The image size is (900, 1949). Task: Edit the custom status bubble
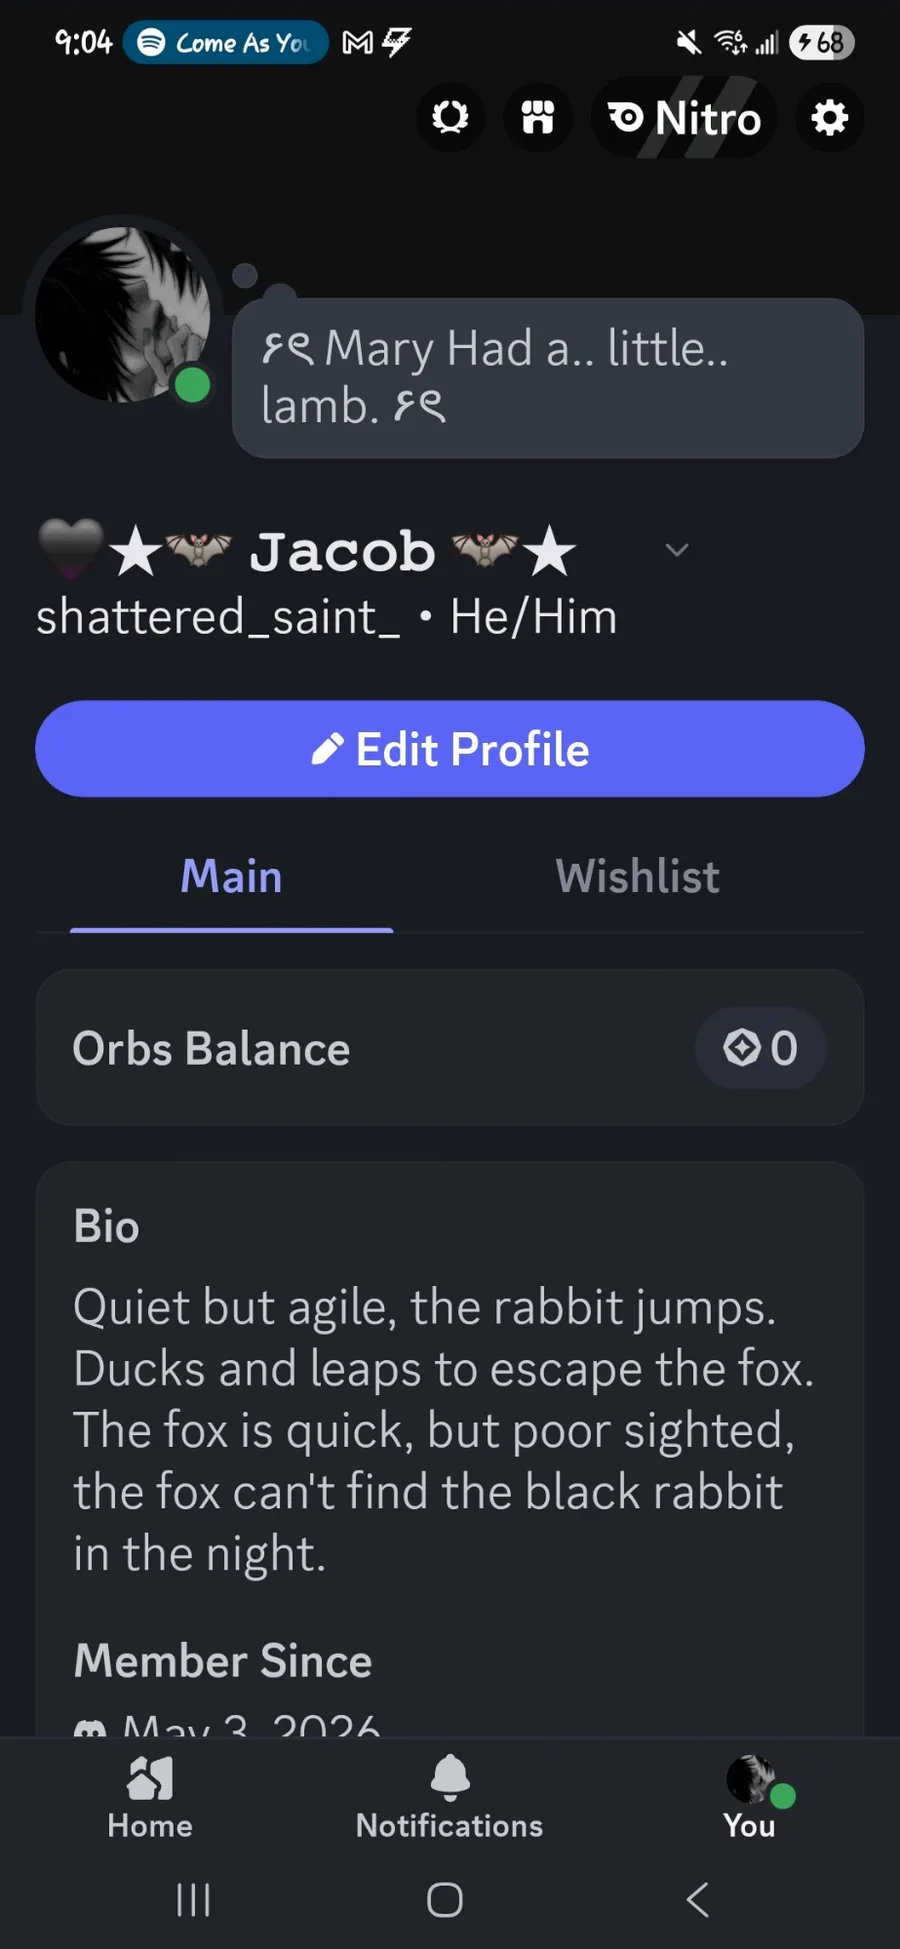[x=548, y=378]
